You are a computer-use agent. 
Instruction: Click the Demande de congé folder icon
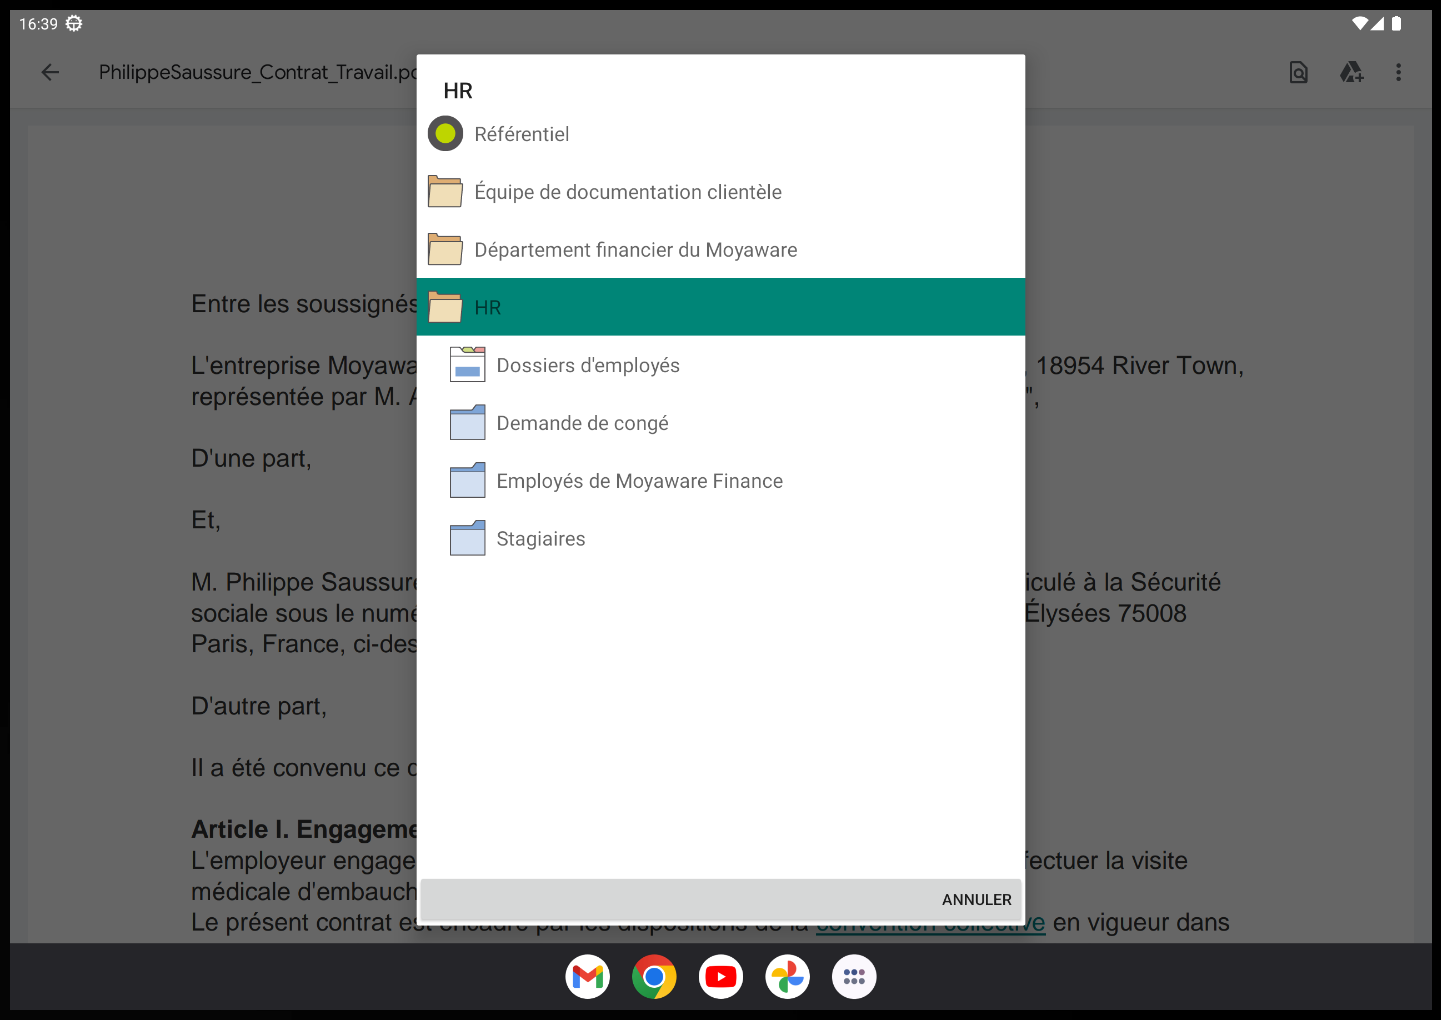467,423
